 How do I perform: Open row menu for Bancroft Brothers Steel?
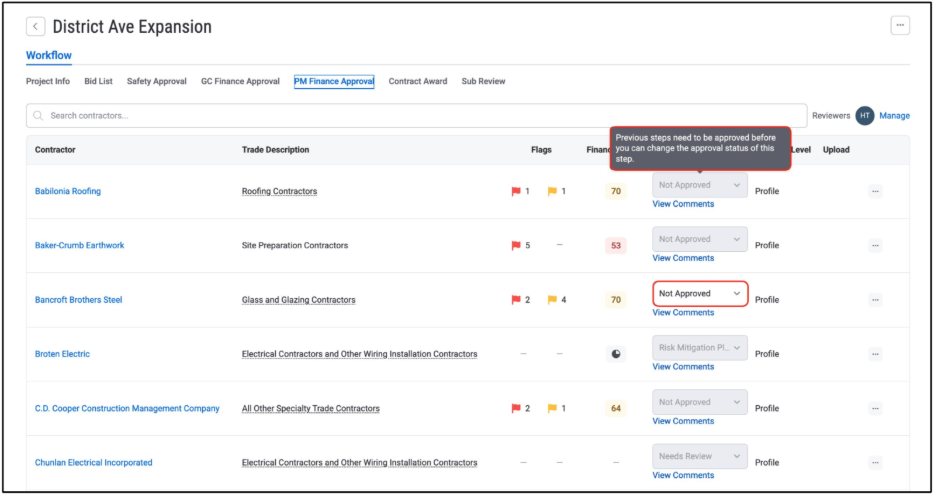[x=875, y=300]
